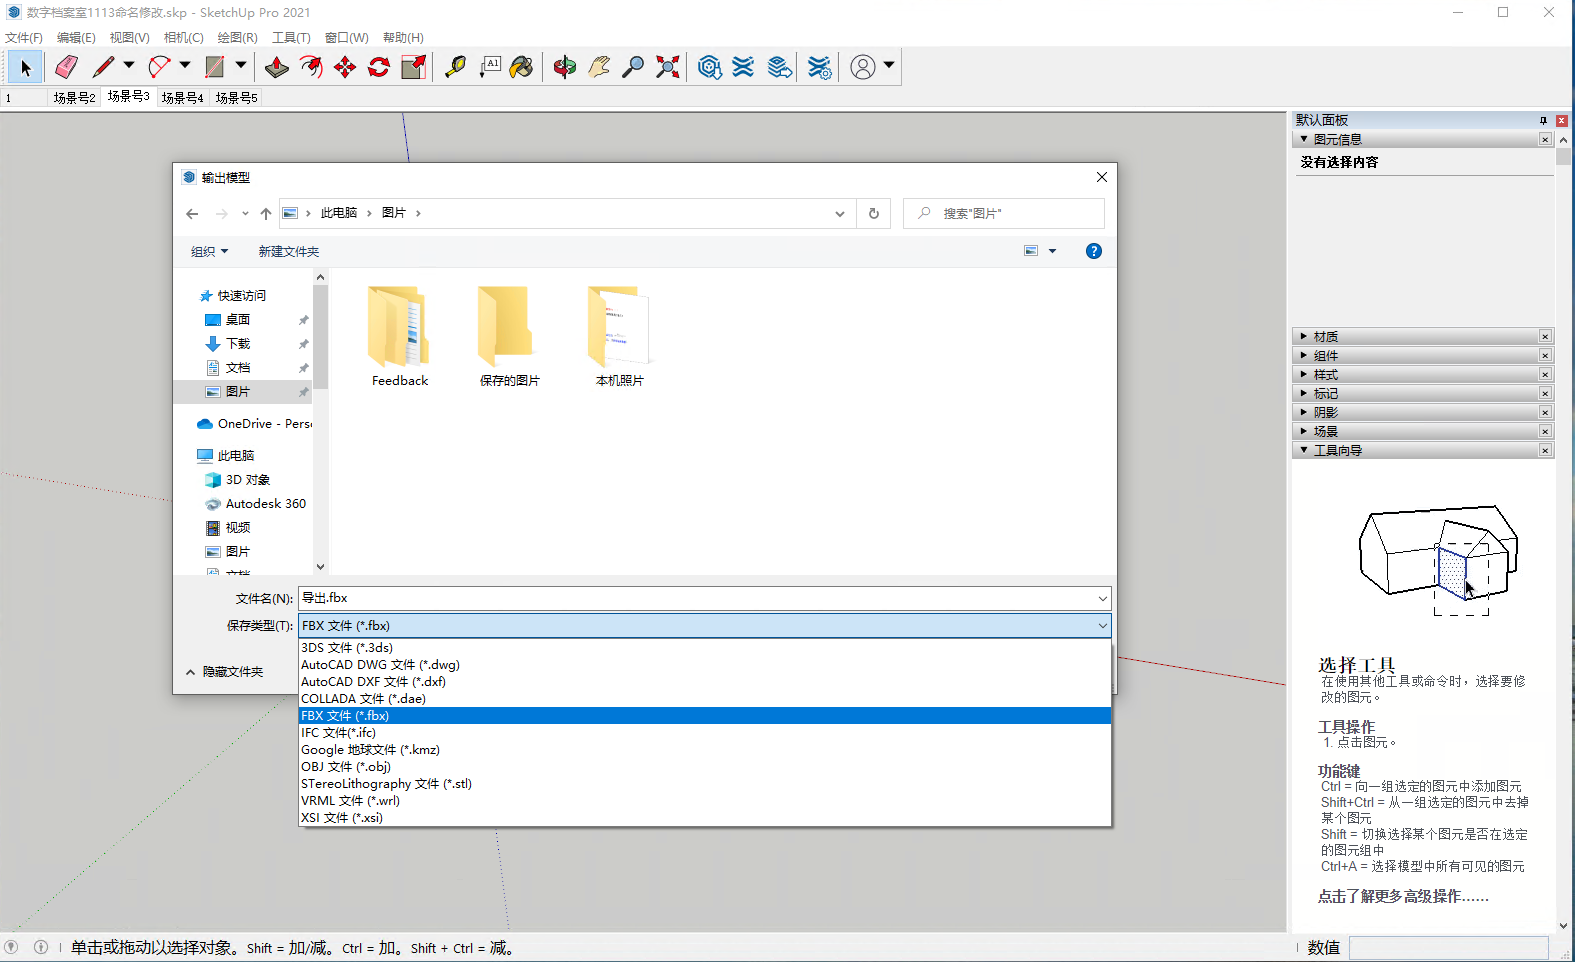The height and width of the screenshot is (962, 1575).
Task: Open the Rectangle tool dropdown arrow
Action: click(x=241, y=66)
